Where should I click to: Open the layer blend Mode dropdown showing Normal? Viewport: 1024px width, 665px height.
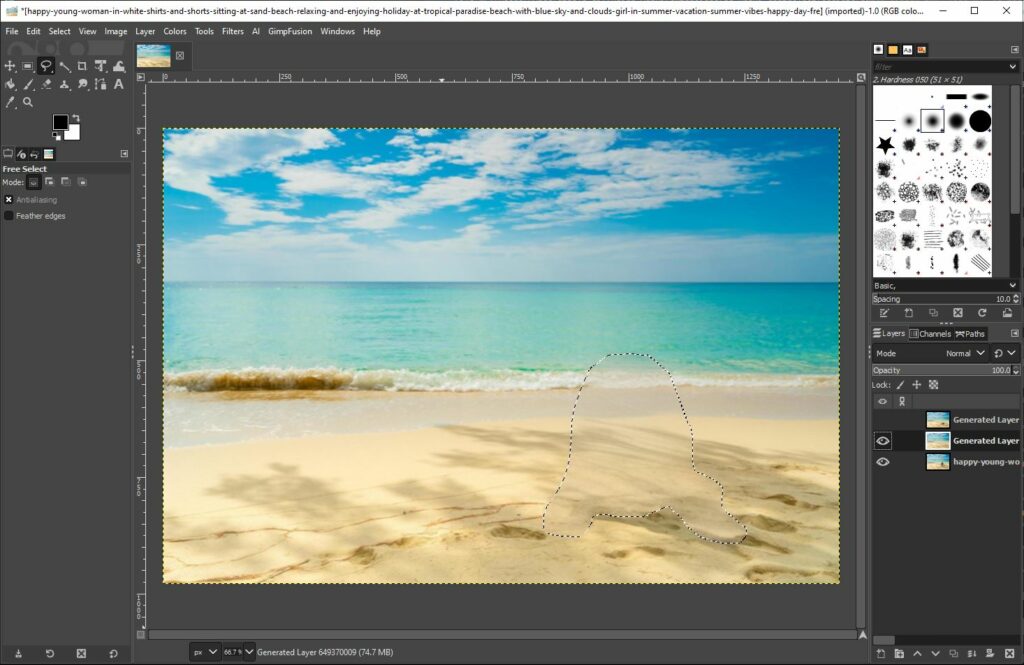coord(963,353)
